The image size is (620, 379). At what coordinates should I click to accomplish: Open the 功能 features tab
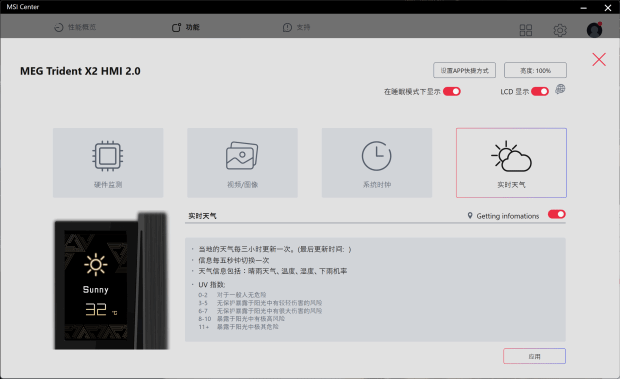coord(186,27)
